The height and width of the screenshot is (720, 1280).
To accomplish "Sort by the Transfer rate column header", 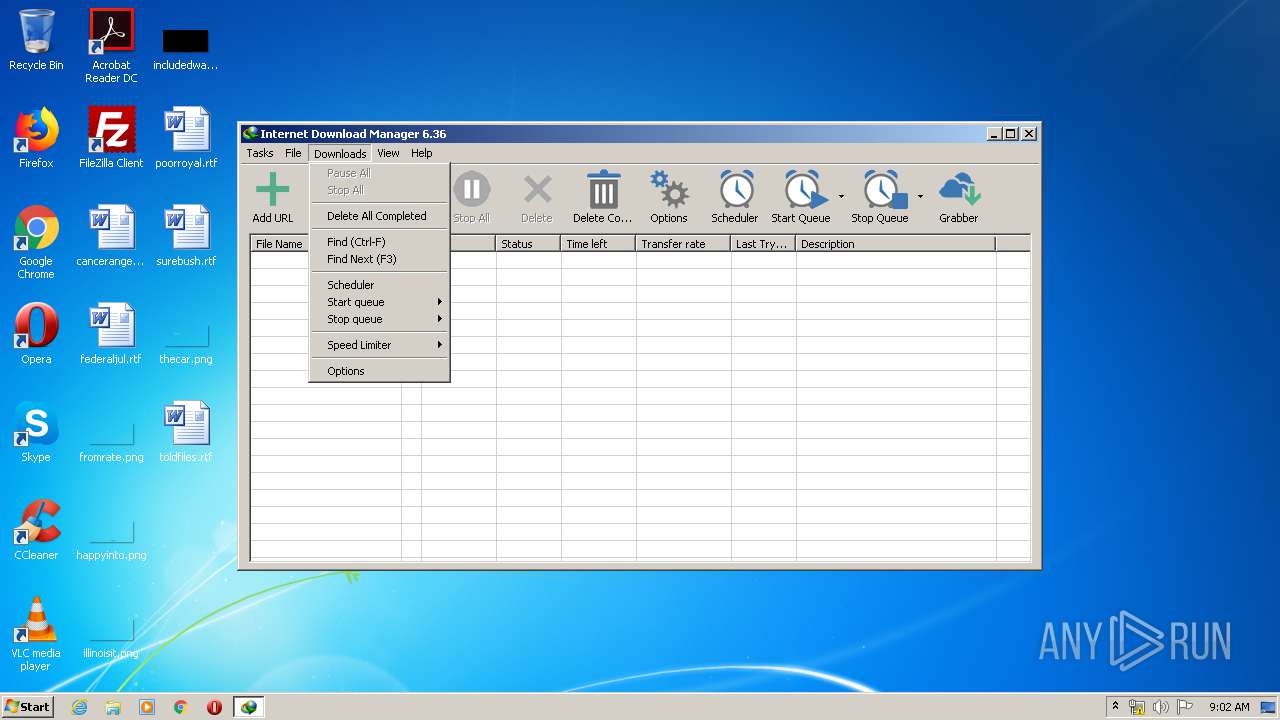I will coord(683,244).
